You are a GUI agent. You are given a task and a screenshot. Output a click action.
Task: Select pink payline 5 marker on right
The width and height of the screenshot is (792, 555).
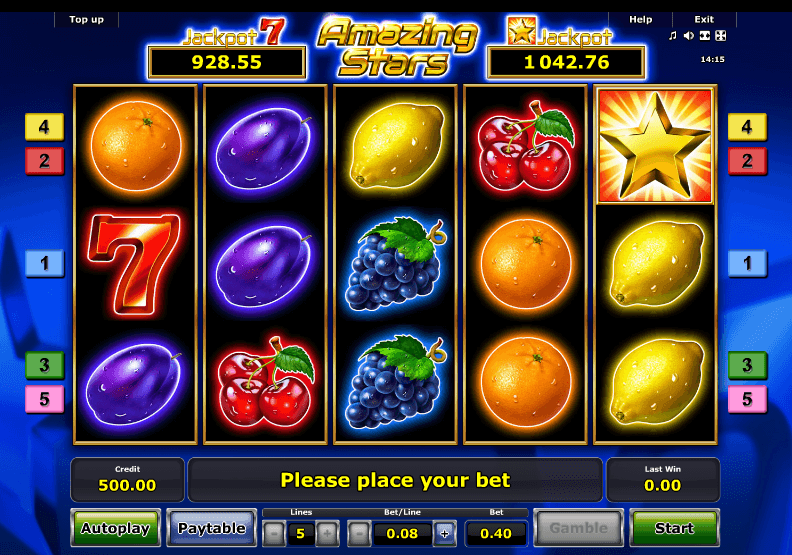pos(747,399)
